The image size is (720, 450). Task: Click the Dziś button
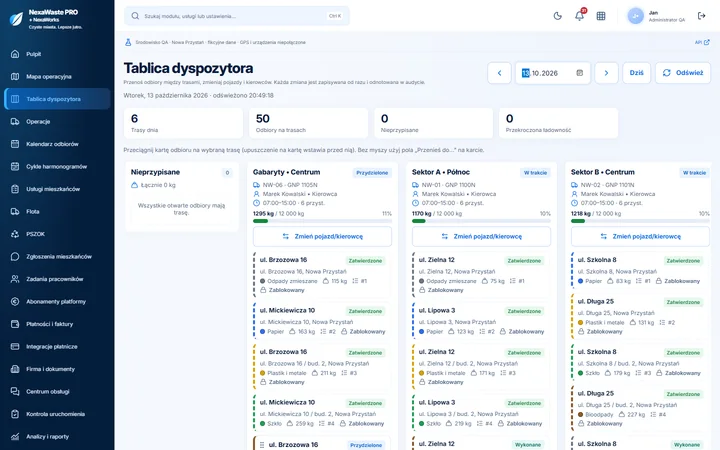636,73
